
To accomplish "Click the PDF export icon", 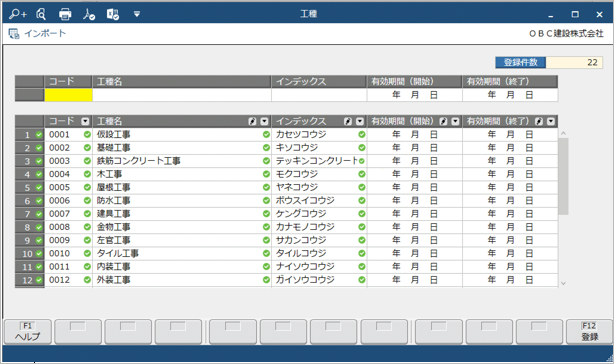I will click(89, 14).
